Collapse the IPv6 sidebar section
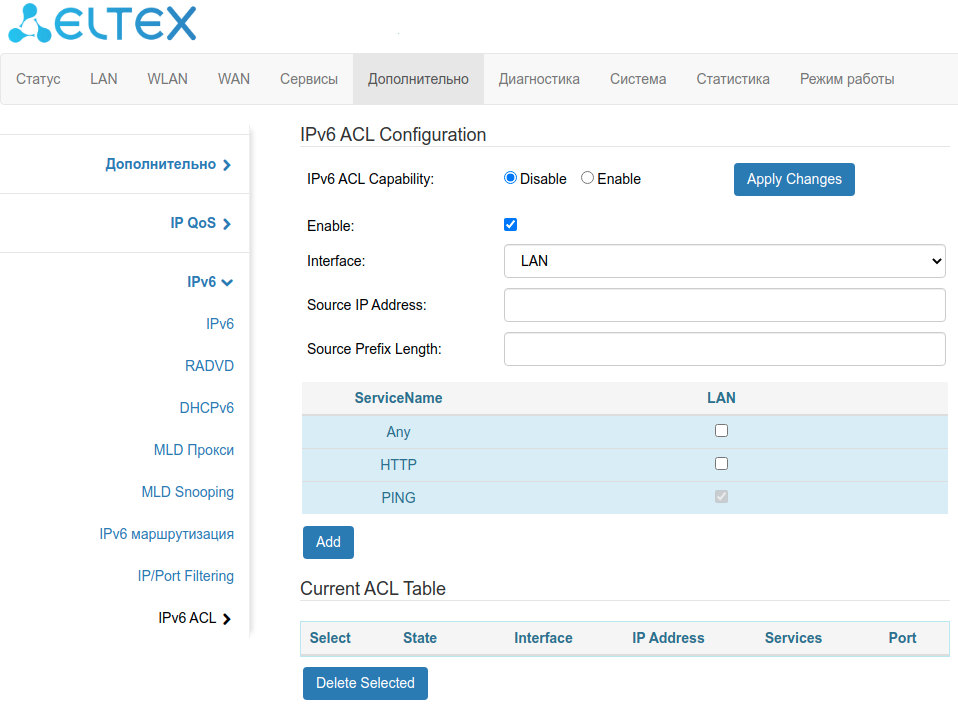Image resolution: width=958 pixels, height=717 pixels. coord(209,282)
